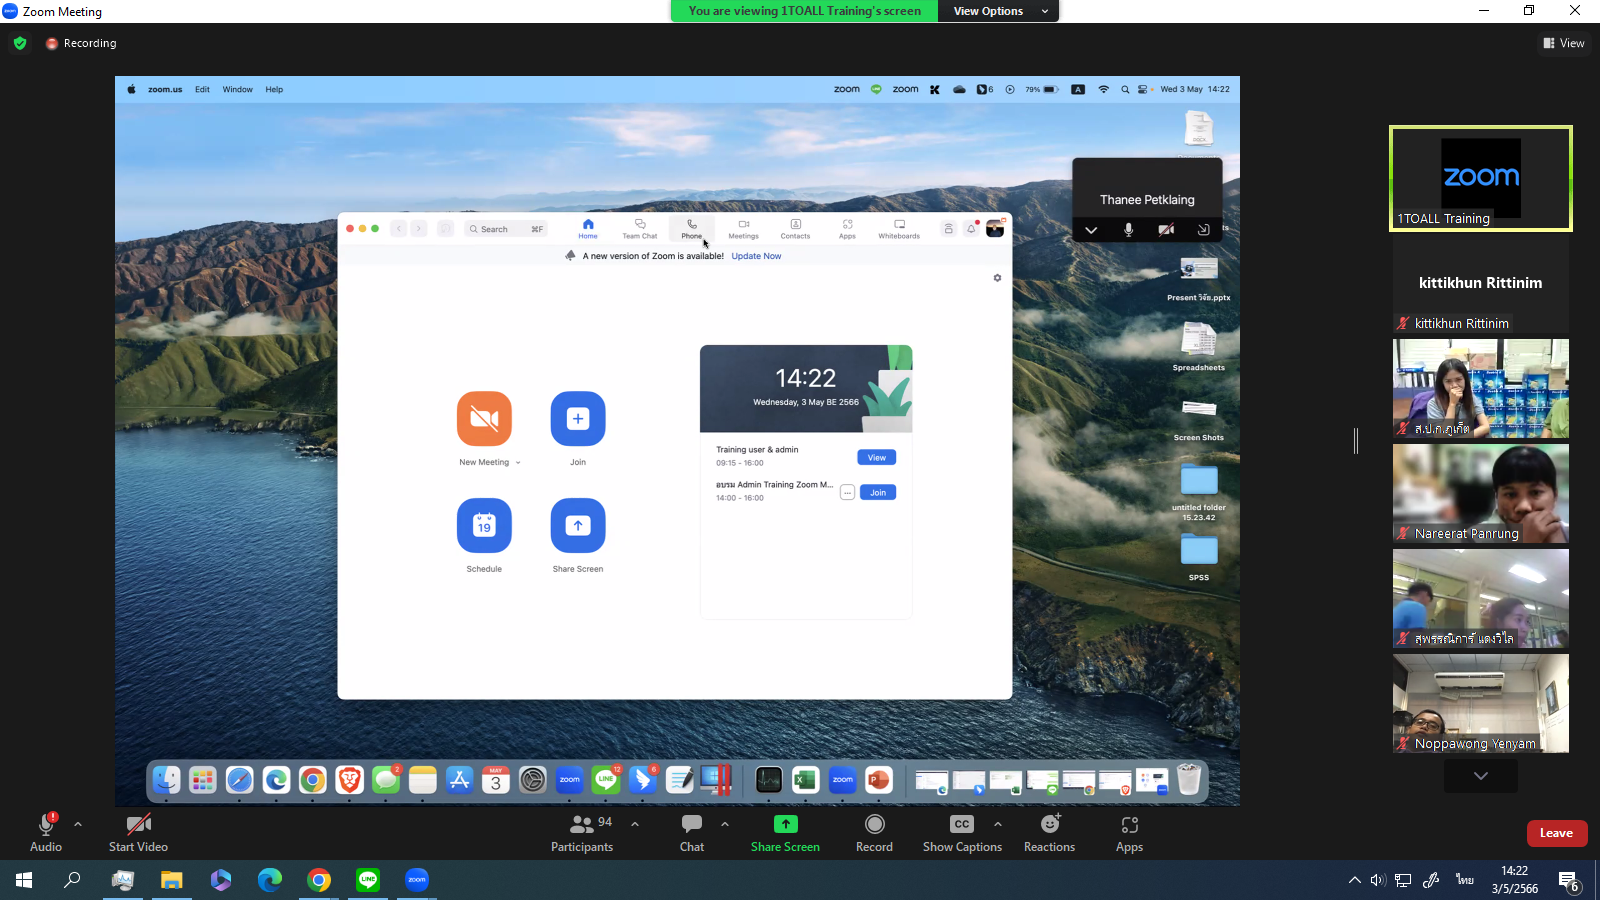
Task: Click the orange New Meeting icon
Action: [x=484, y=418]
